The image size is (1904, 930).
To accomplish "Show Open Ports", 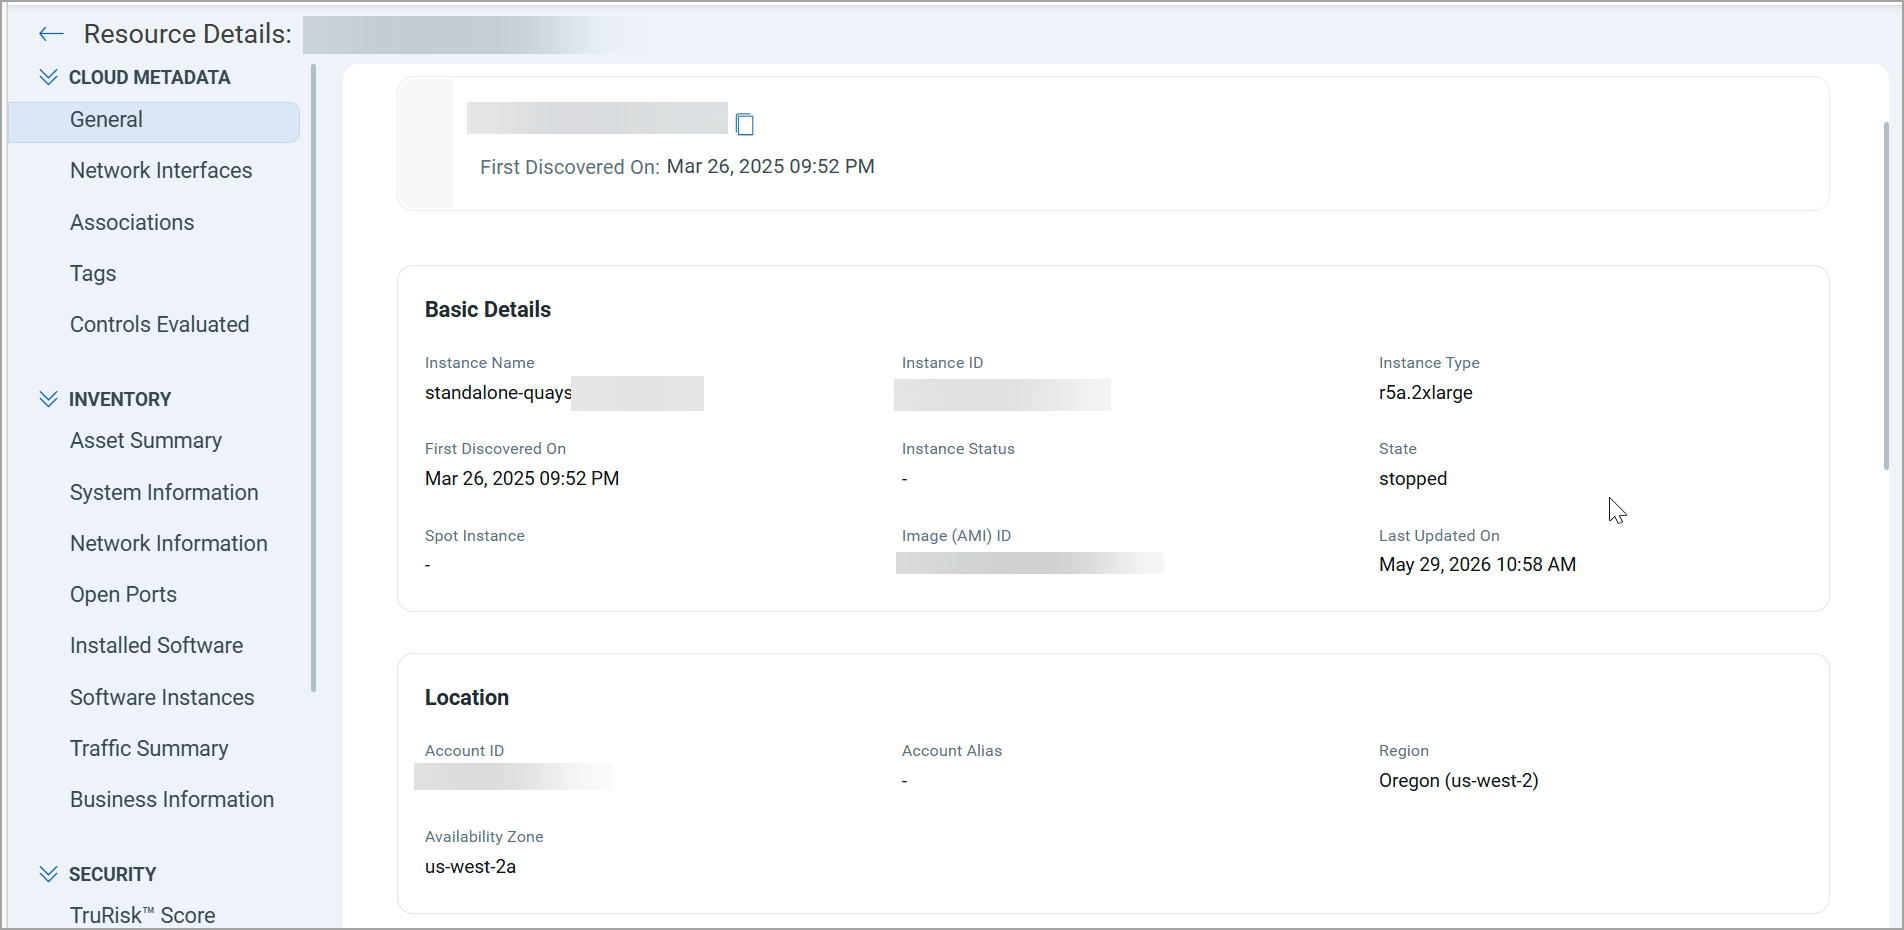I will coord(123,595).
